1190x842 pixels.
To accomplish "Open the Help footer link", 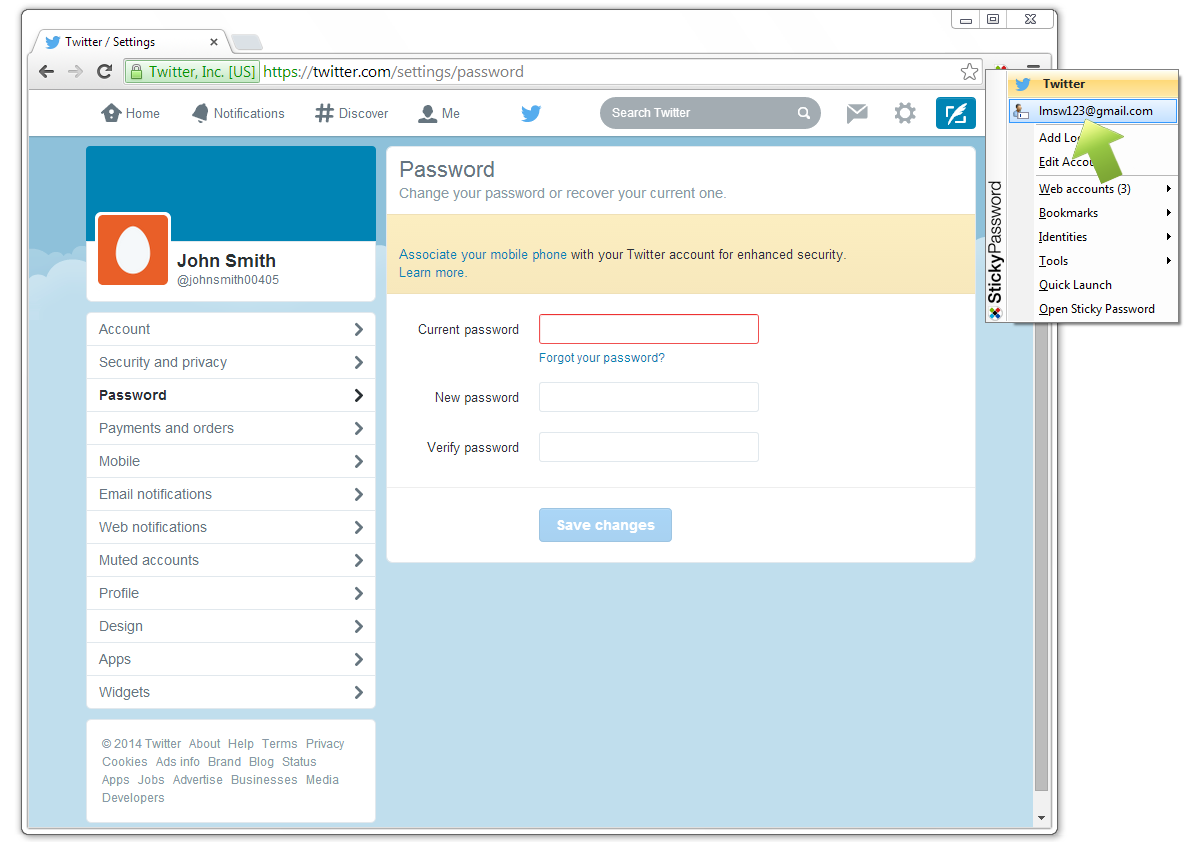I will pyautogui.click(x=241, y=744).
